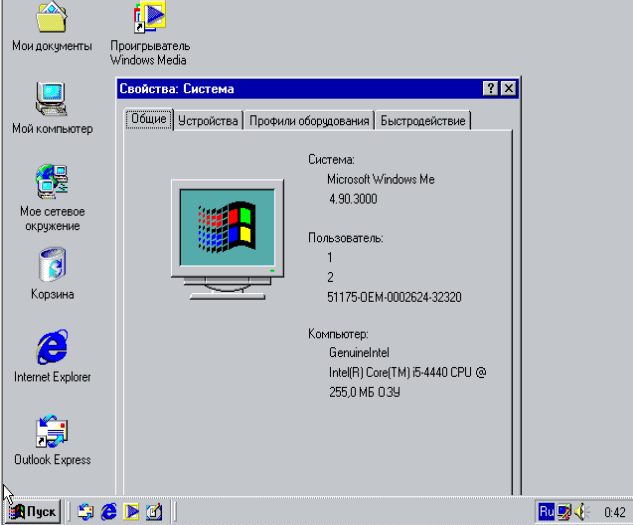Click the organization line "2"
The width and height of the screenshot is (633, 525).
coord(330,277)
